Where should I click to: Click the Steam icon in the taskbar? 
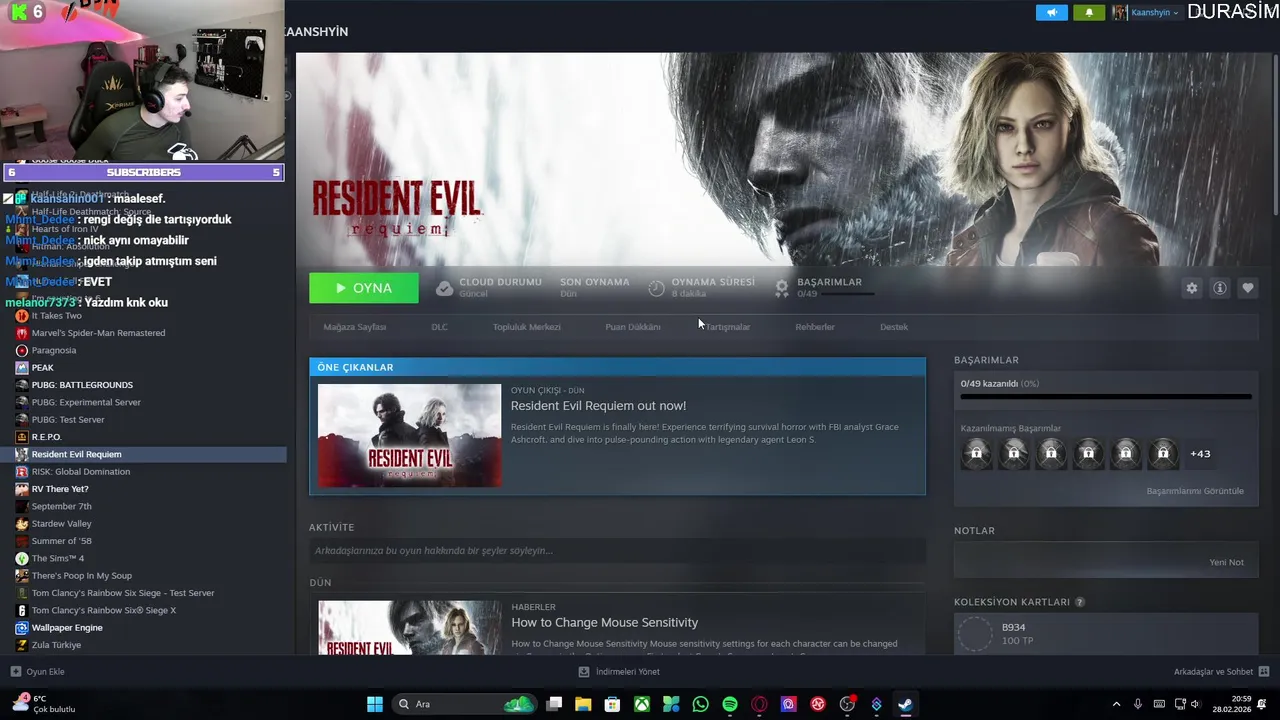tap(905, 704)
